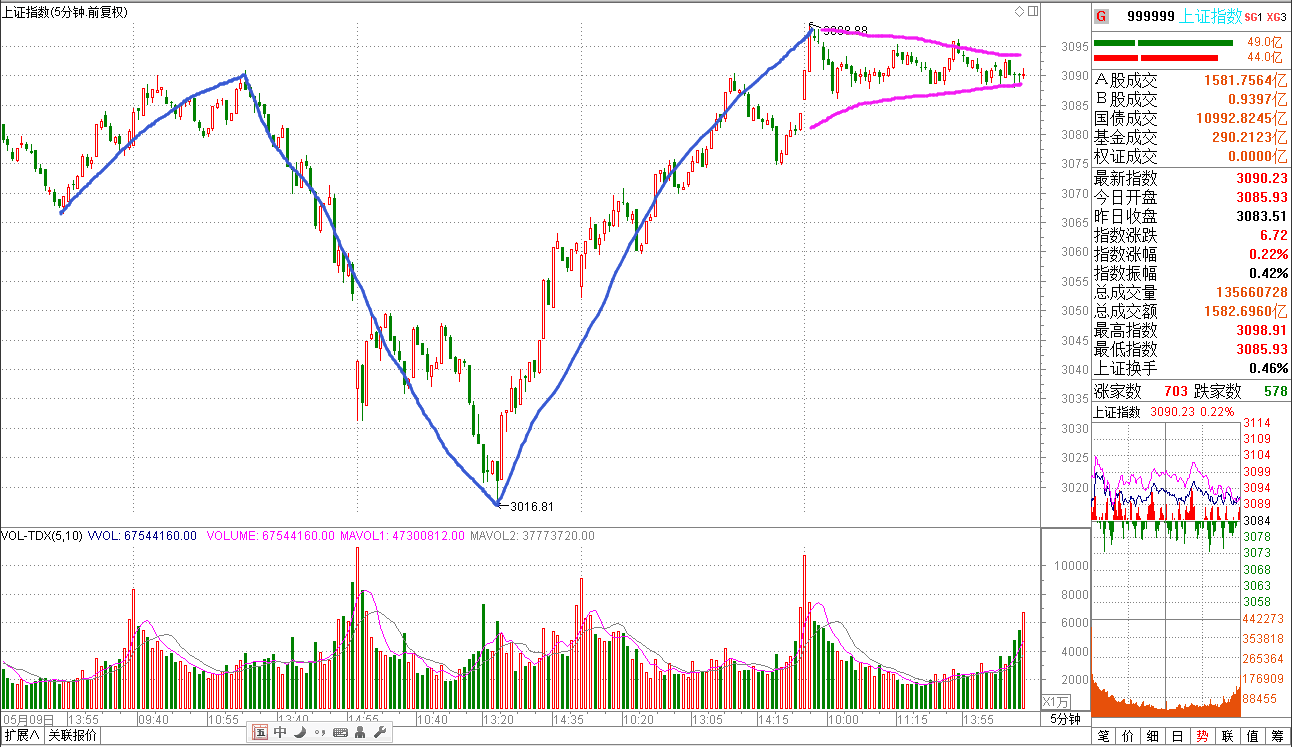Click the 上证指数 name link in header

tap(1211, 16)
